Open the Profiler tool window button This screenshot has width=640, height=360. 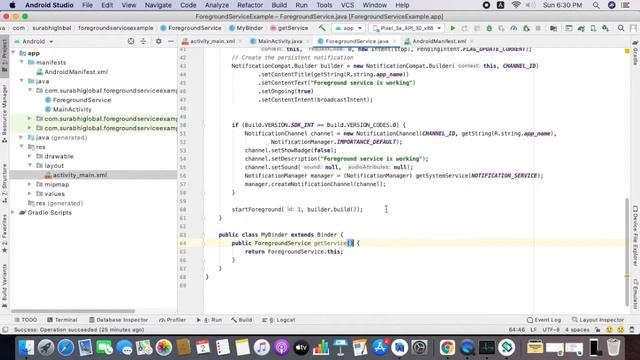pos(172,320)
